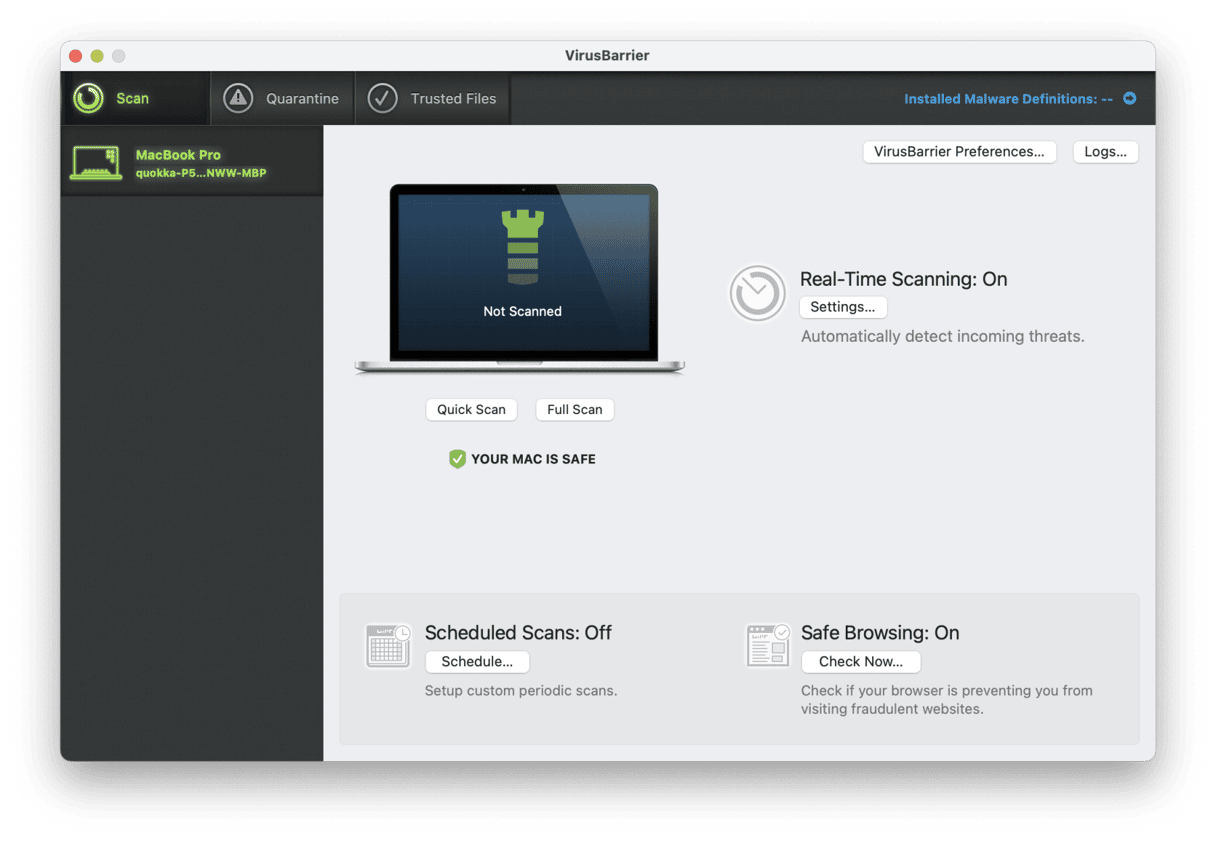The height and width of the screenshot is (841, 1216).
Task: Start a Quick Scan
Action: 471,409
